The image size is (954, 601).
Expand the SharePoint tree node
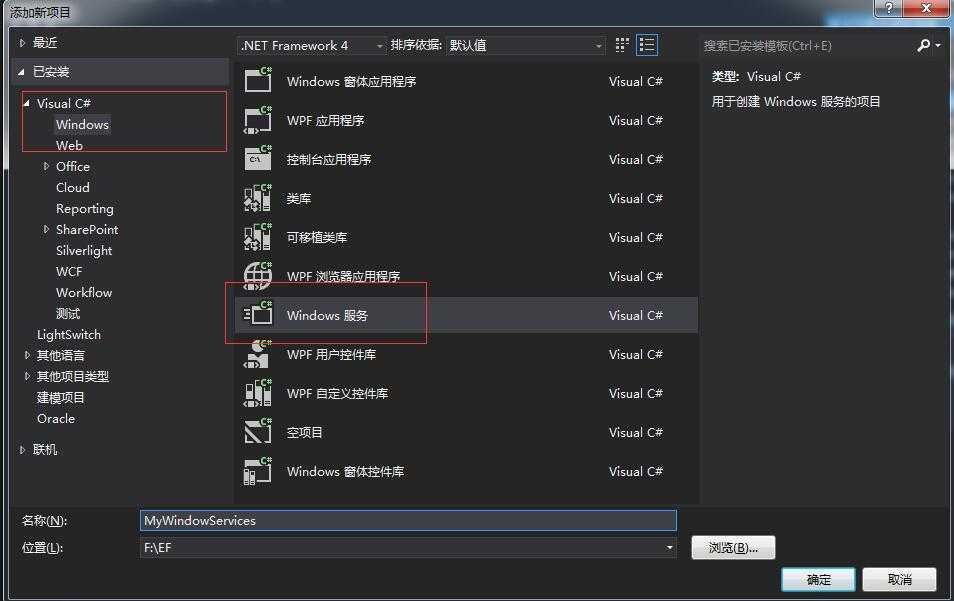[x=46, y=229]
